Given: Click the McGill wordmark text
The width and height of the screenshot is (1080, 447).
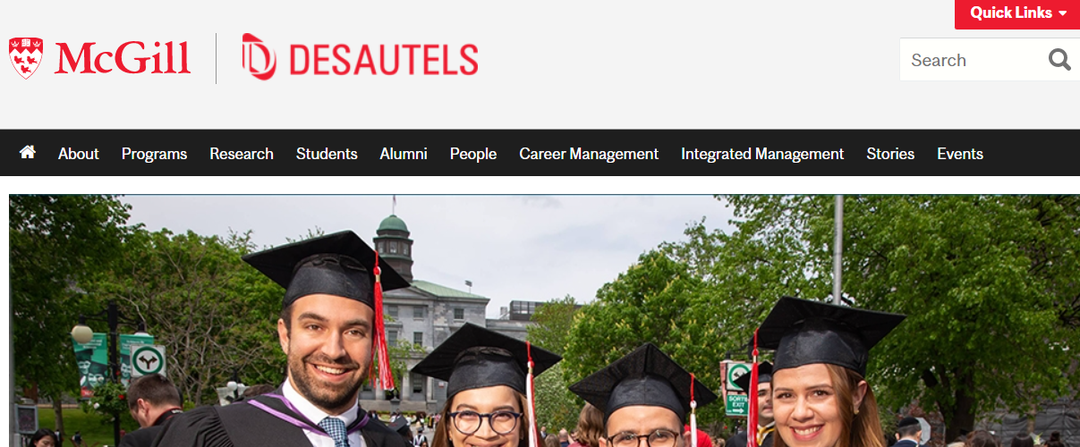Looking at the screenshot, I should [123, 58].
